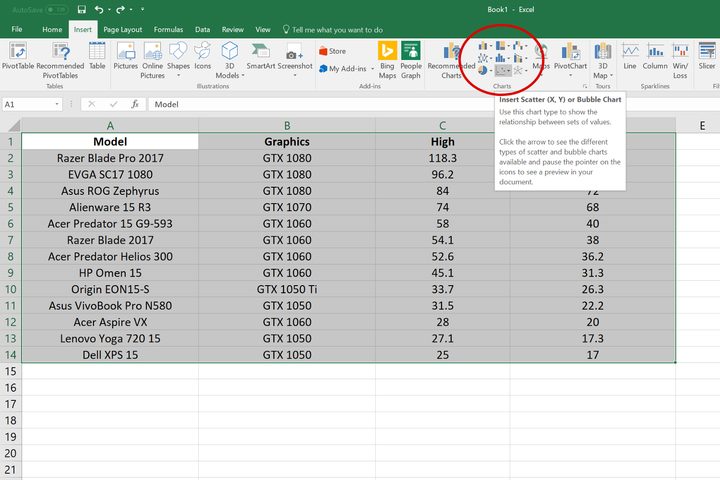Toggle the AutoSave switch
This screenshot has width=720, height=480.
[56, 10]
